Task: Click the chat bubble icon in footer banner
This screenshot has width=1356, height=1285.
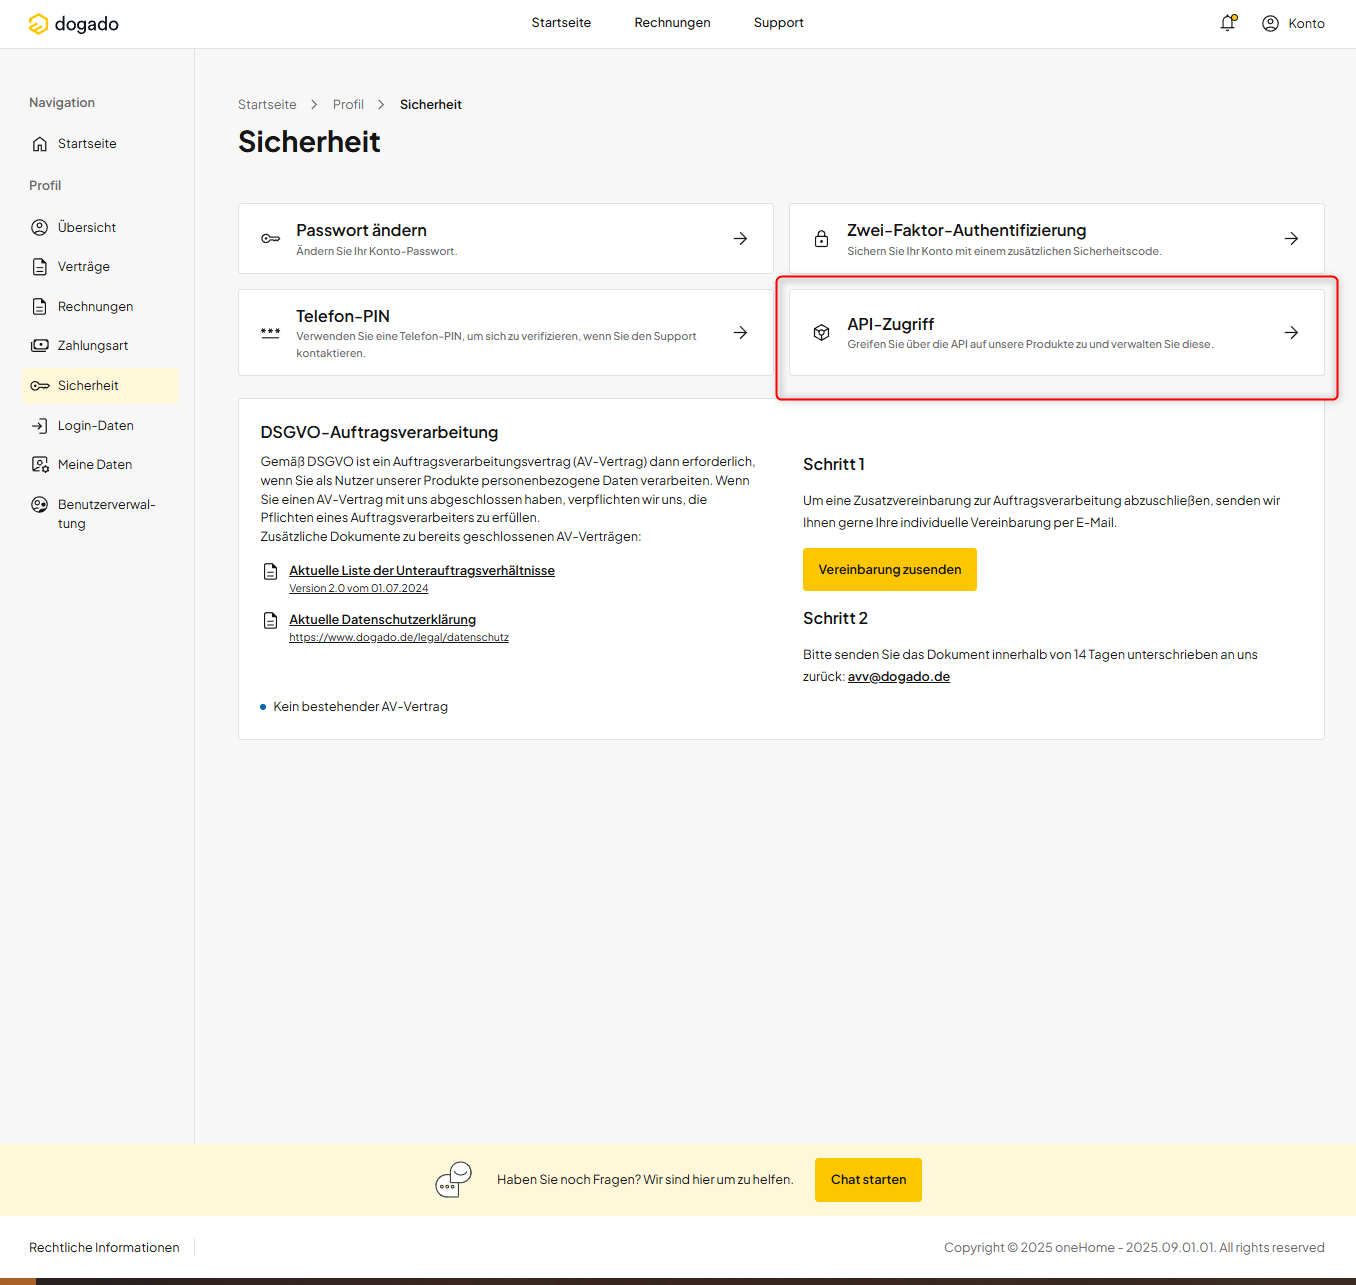Action: coord(454,1180)
